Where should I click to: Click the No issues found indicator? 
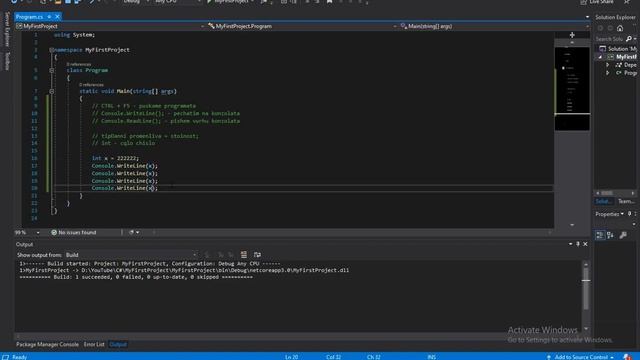click(x=74, y=232)
